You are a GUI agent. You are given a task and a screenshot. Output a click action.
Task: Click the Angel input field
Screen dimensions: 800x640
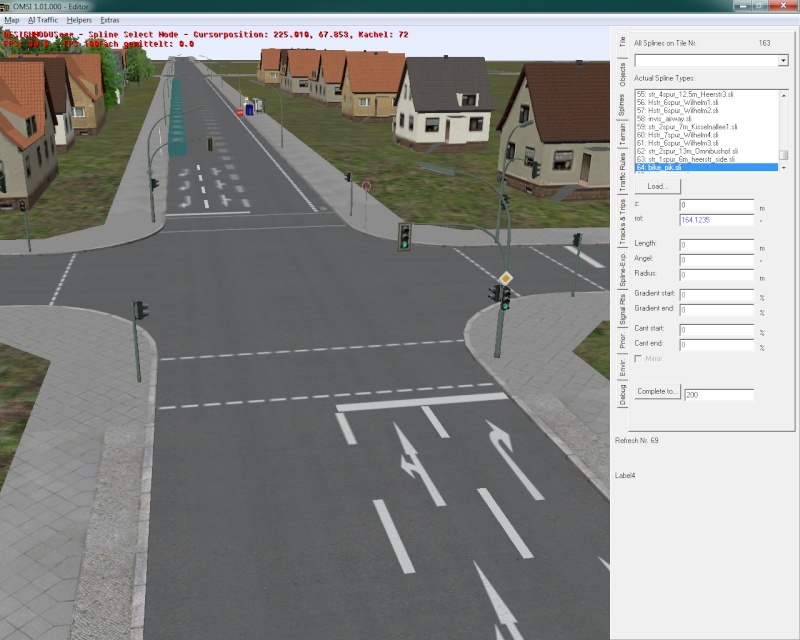point(716,260)
